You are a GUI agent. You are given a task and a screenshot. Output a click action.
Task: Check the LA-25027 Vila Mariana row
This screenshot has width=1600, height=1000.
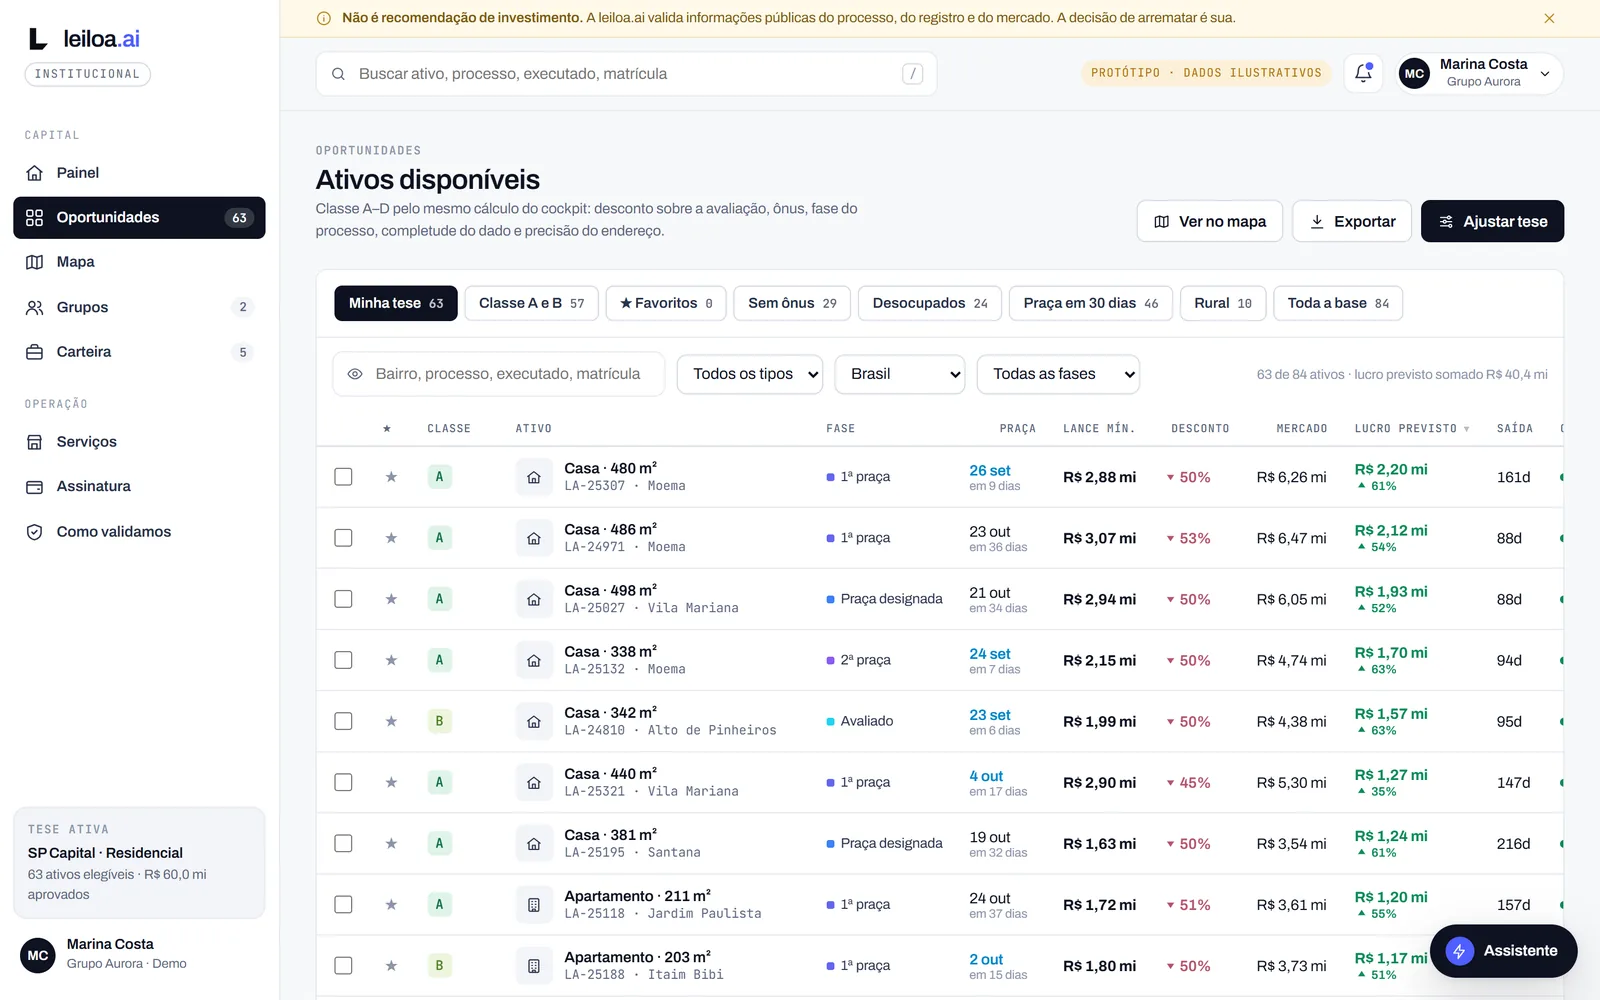[x=343, y=599]
